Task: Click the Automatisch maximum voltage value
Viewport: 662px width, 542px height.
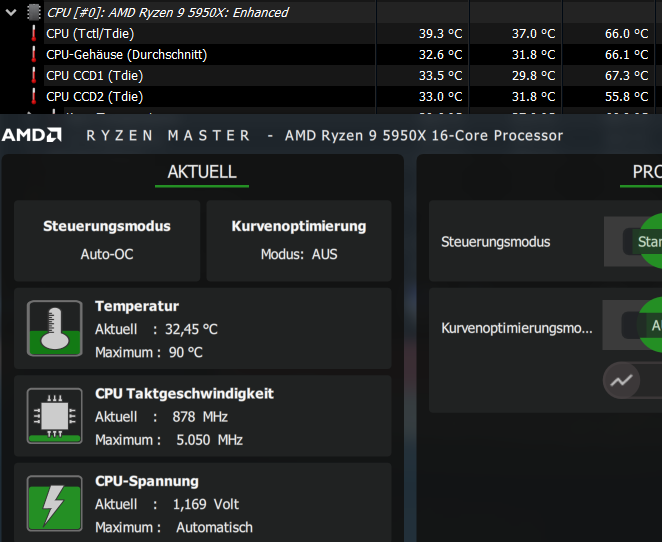Action: (214, 528)
